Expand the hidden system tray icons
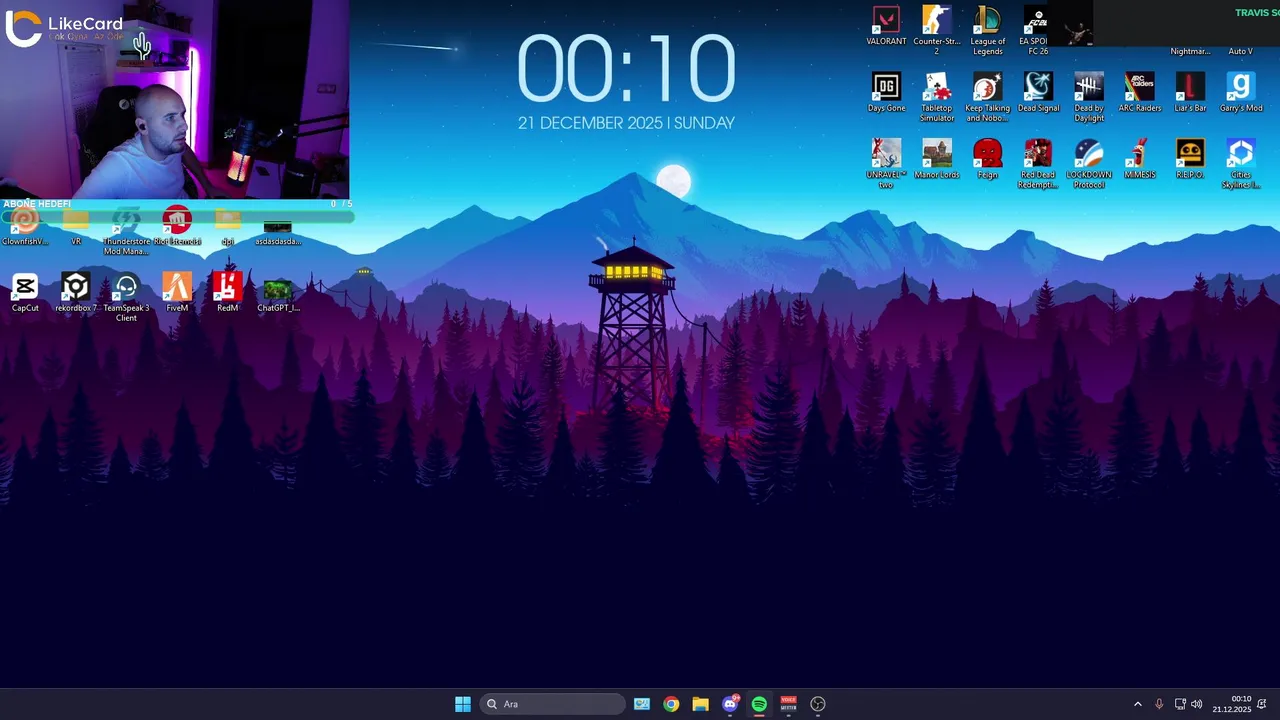Screen dimensions: 1280x720 1137,704
